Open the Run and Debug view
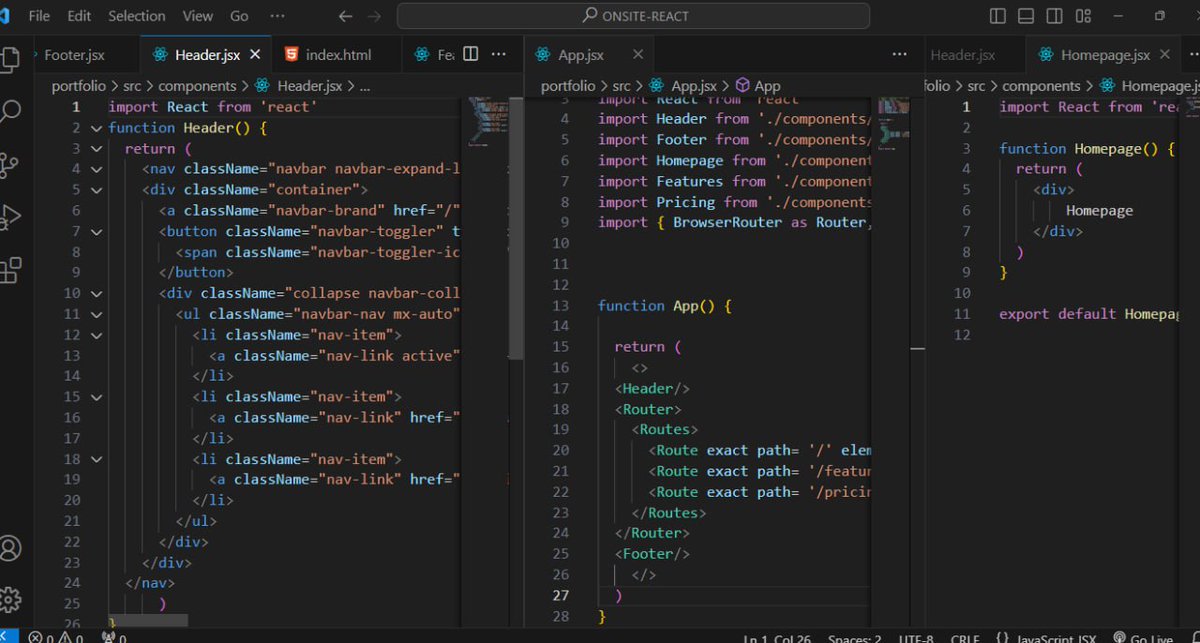 click(10, 217)
